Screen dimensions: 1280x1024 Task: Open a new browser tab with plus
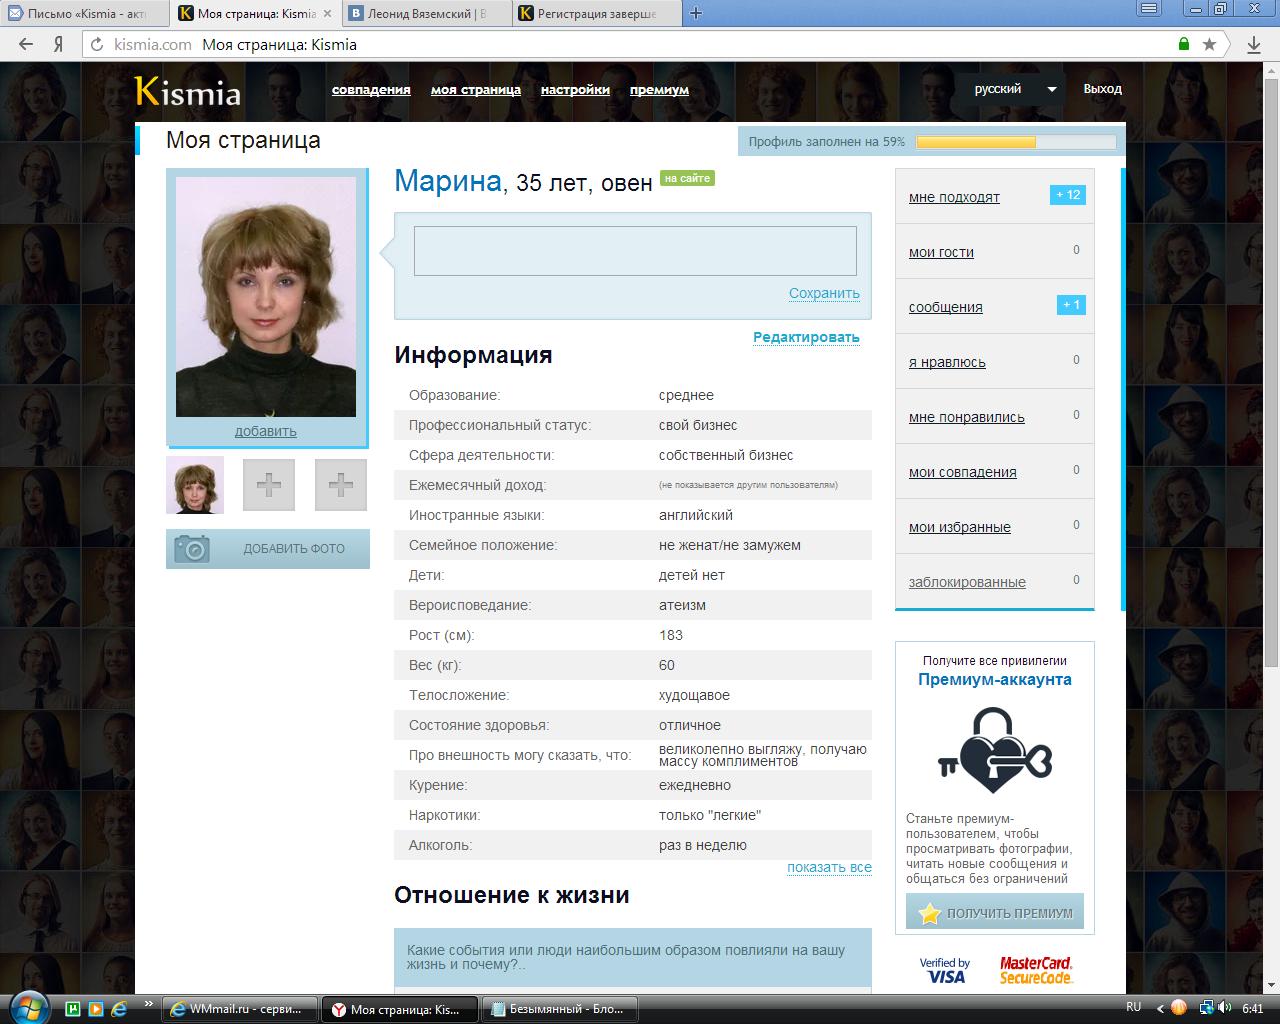(x=696, y=13)
